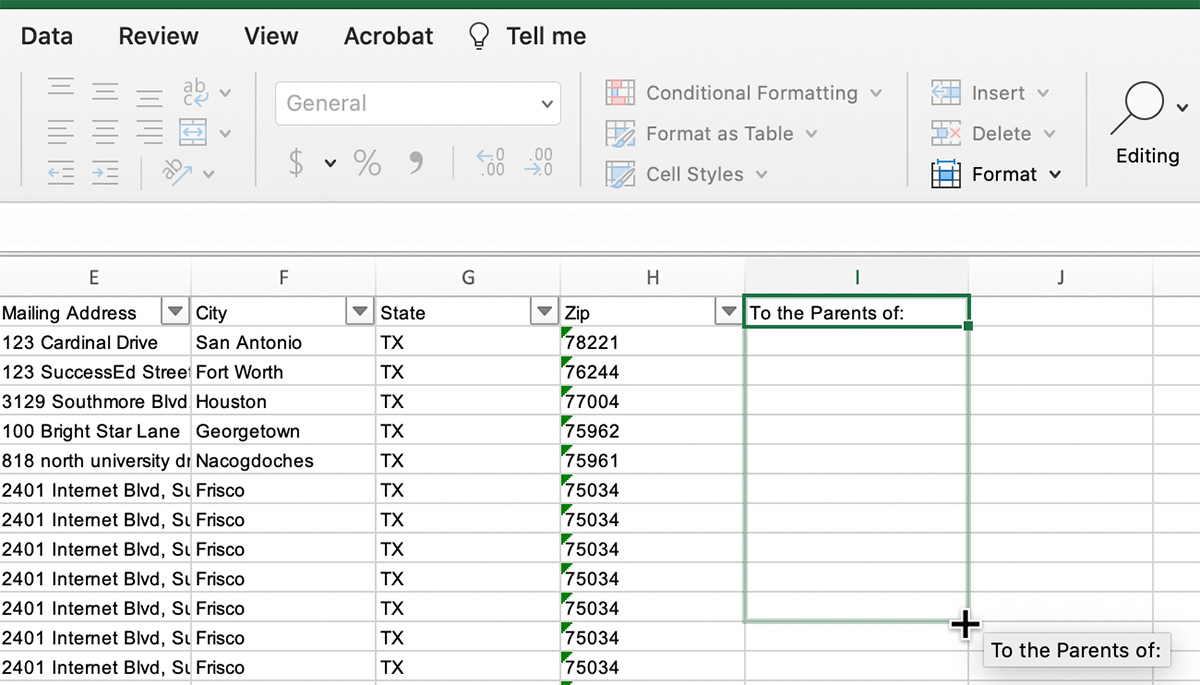
Task: Switch to the Data ribbon tab
Action: click(x=46, y=36)
